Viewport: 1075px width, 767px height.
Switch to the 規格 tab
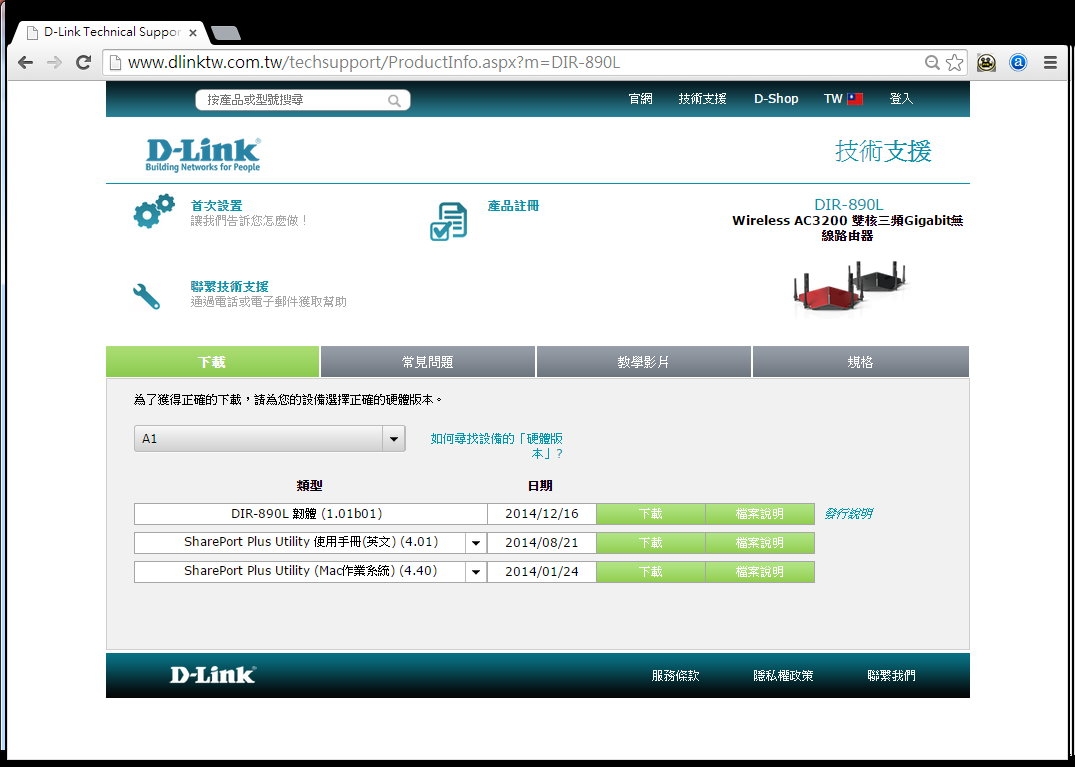point(860,361)
